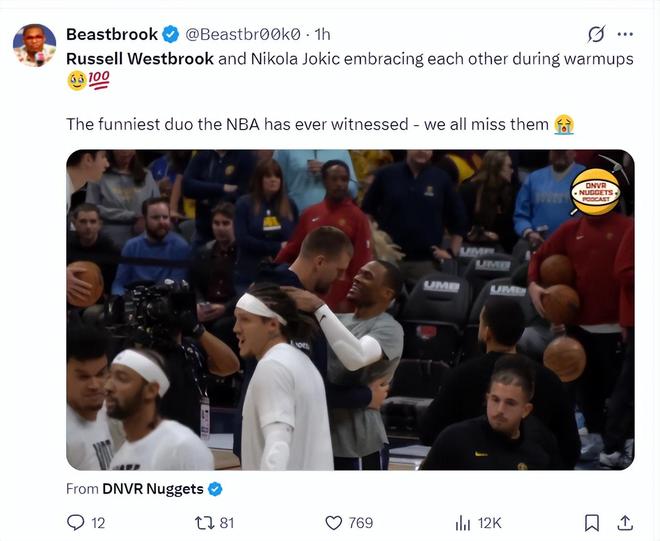Open the DNVR Nuggets source link
Image resolution: width=660 pixels, height=541 pixels.
coord(153,489)
